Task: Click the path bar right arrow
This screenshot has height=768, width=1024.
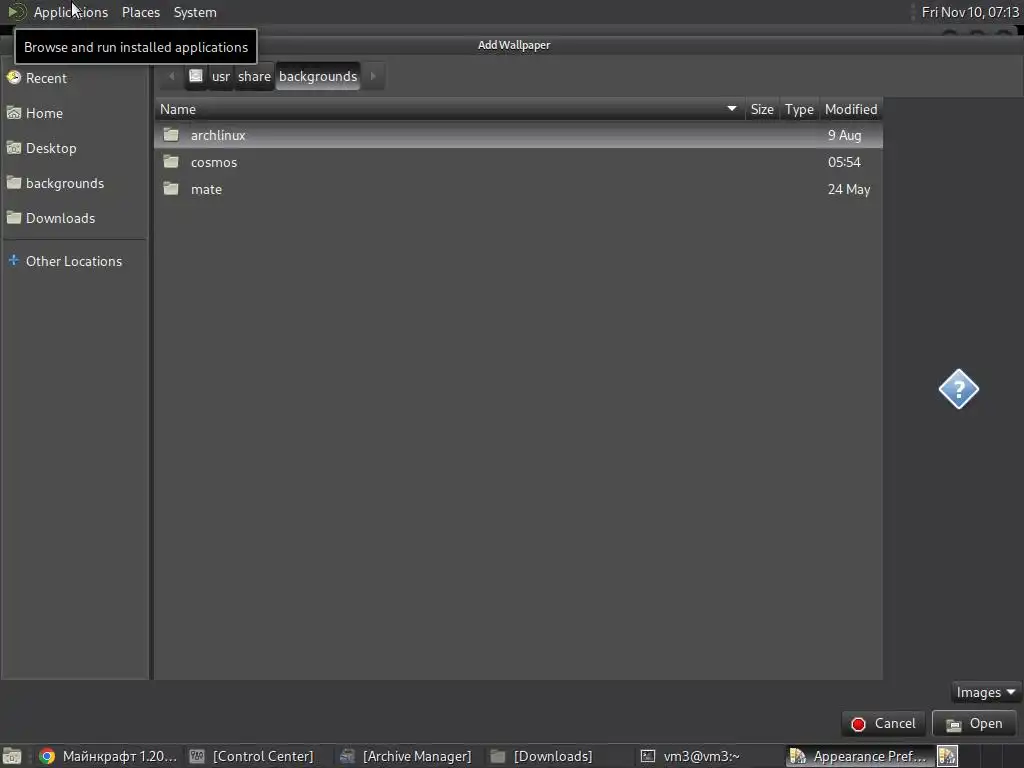Action: click(373, 76)
